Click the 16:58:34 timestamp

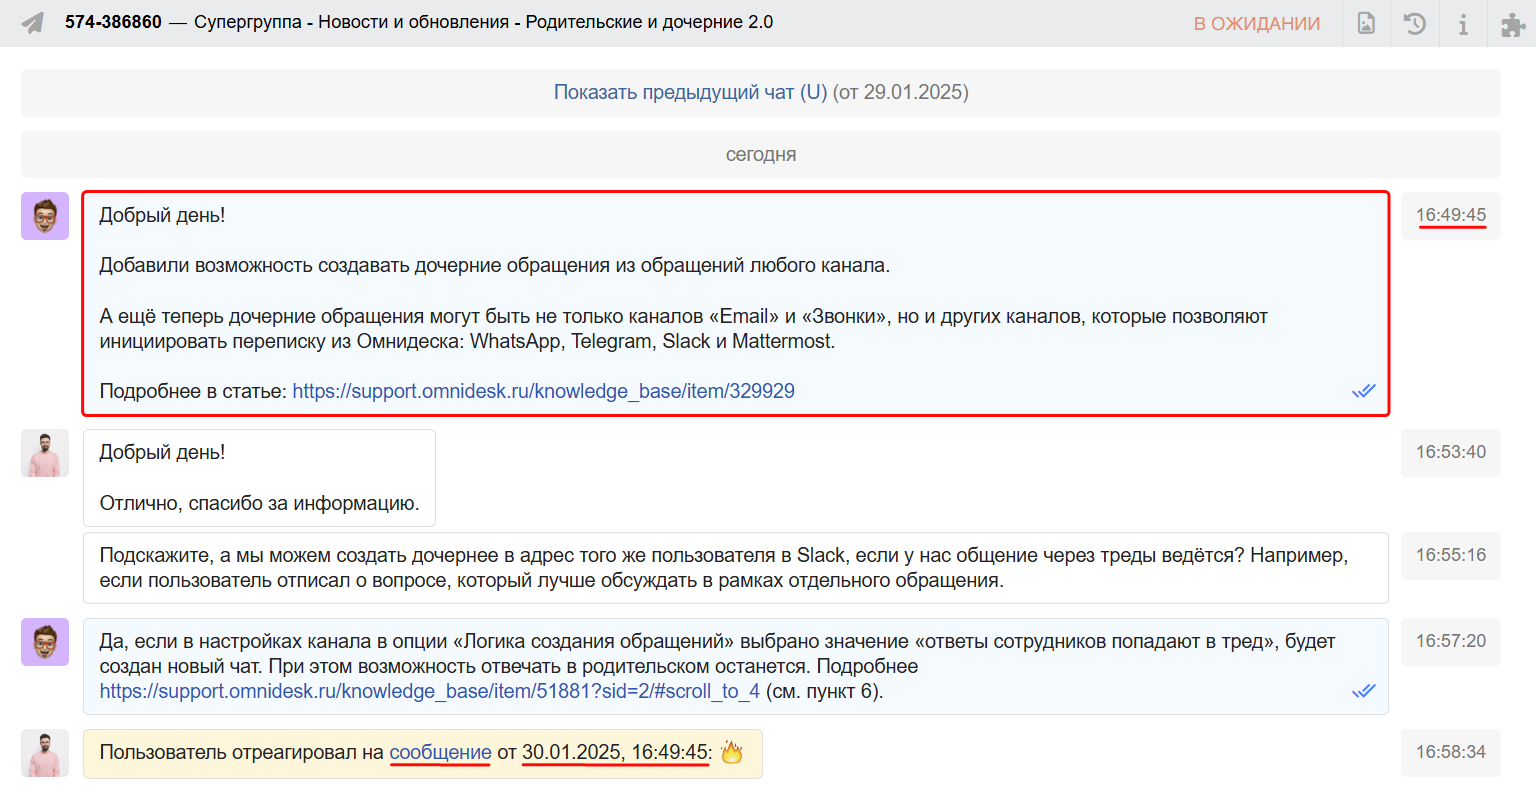(x=1450, y=752)
